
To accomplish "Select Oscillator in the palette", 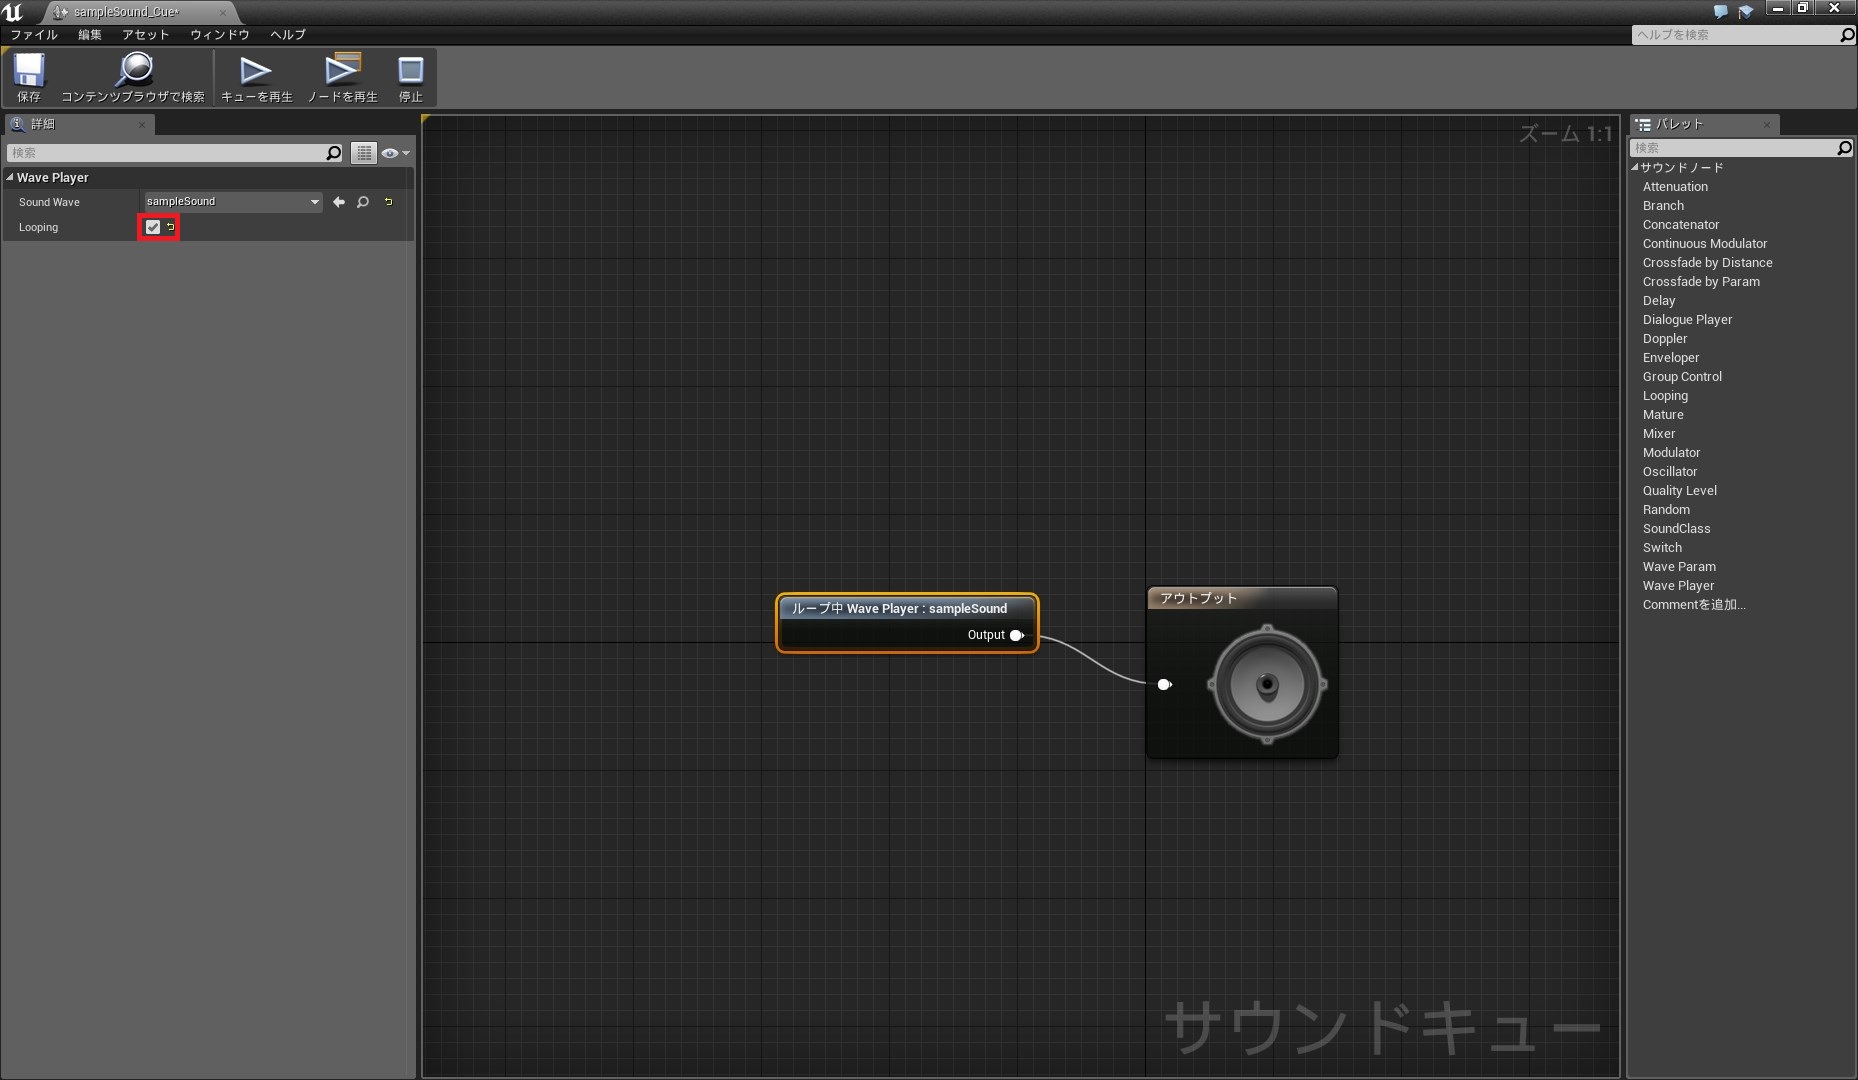I will pyautogui.click(x=1670, y=472).
